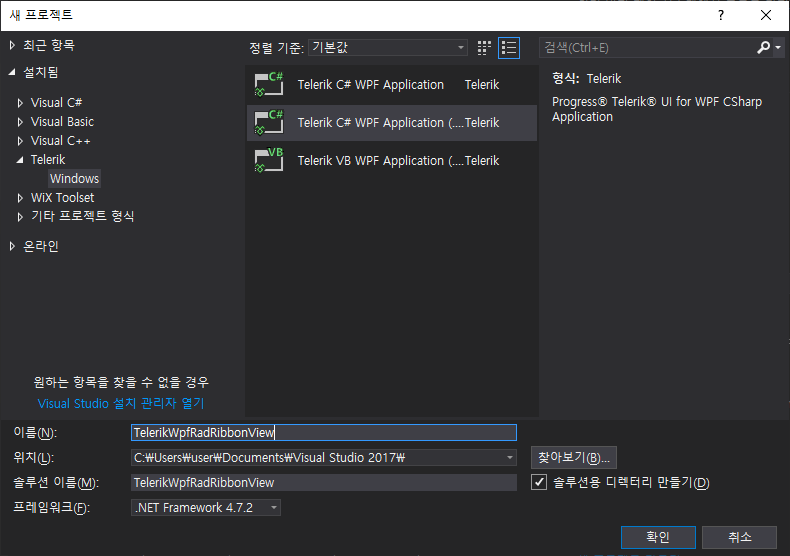The width and height of the screenshot is (790, 556).
Task: Open the help question mark button
Action: [x=721, y=15]
